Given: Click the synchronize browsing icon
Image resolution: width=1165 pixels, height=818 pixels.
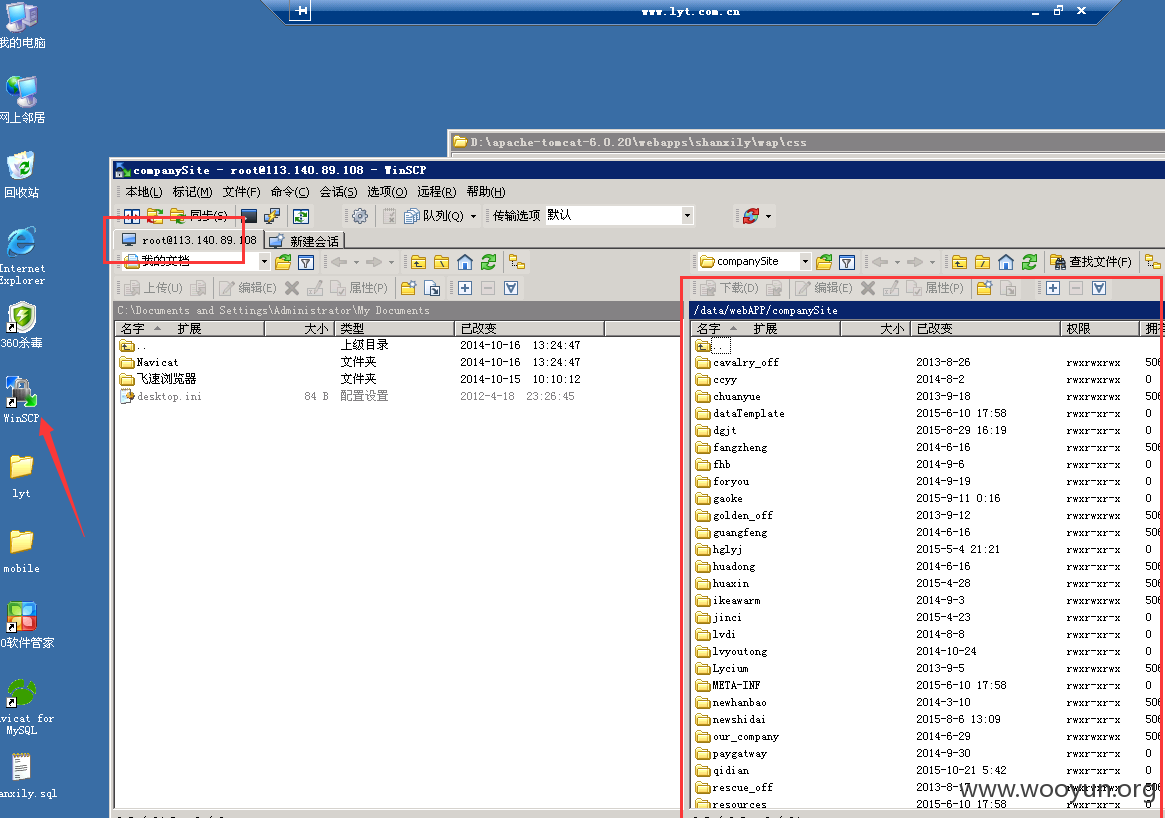Looking at the screenshot, I should pyautogui.click(x=301, y=216).
